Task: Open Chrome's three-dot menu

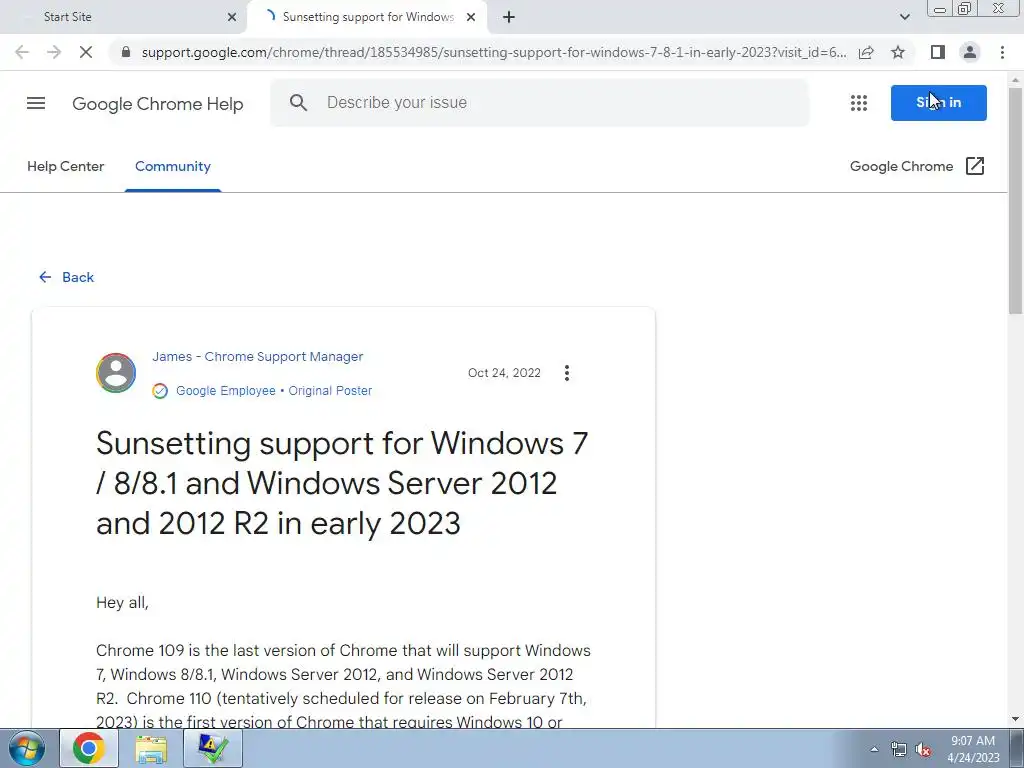Action: tap(1002, 52)
